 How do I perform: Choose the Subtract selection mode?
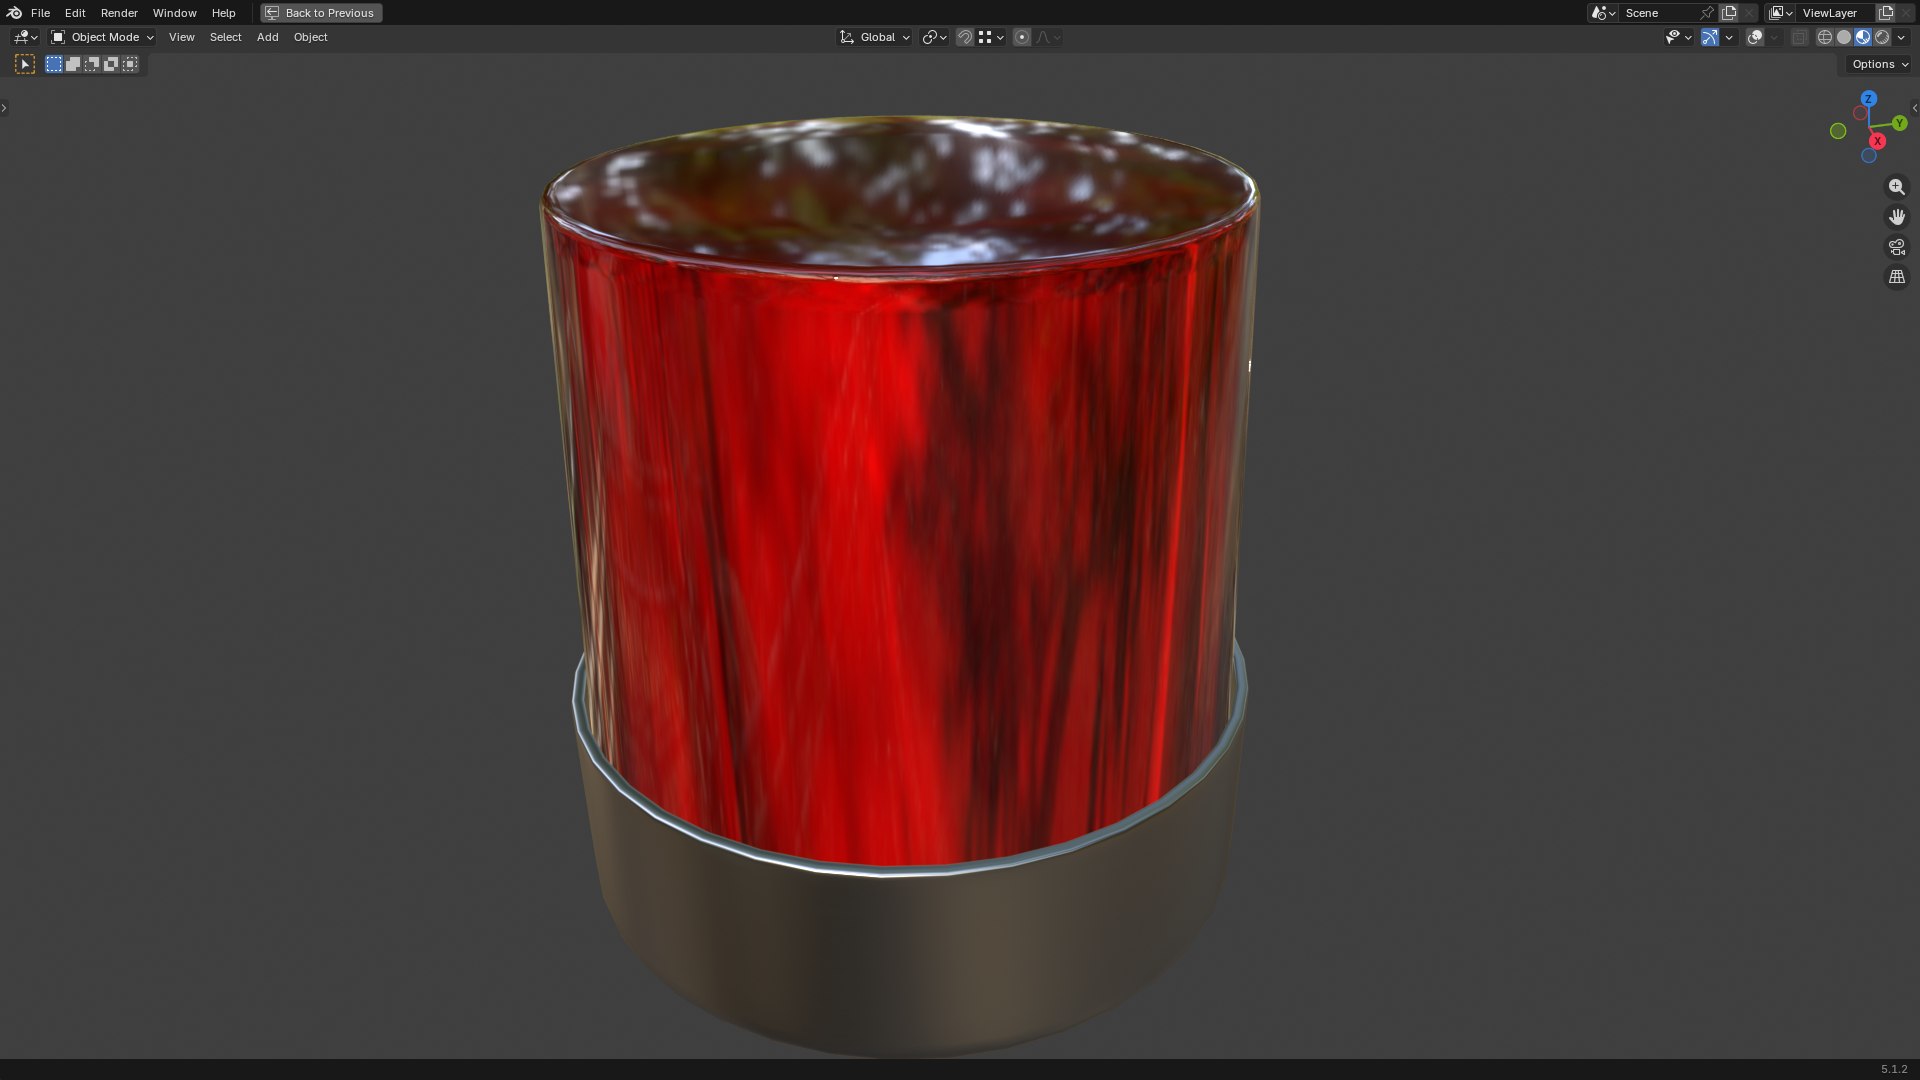92,64
